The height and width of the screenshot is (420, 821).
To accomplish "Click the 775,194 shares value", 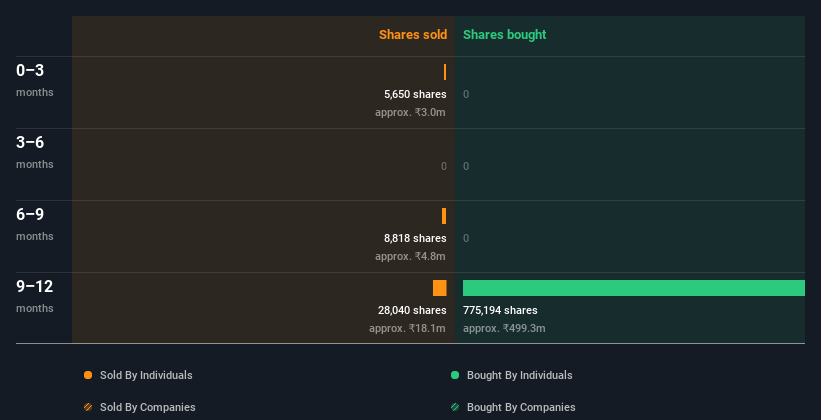I will click(500, 311).
